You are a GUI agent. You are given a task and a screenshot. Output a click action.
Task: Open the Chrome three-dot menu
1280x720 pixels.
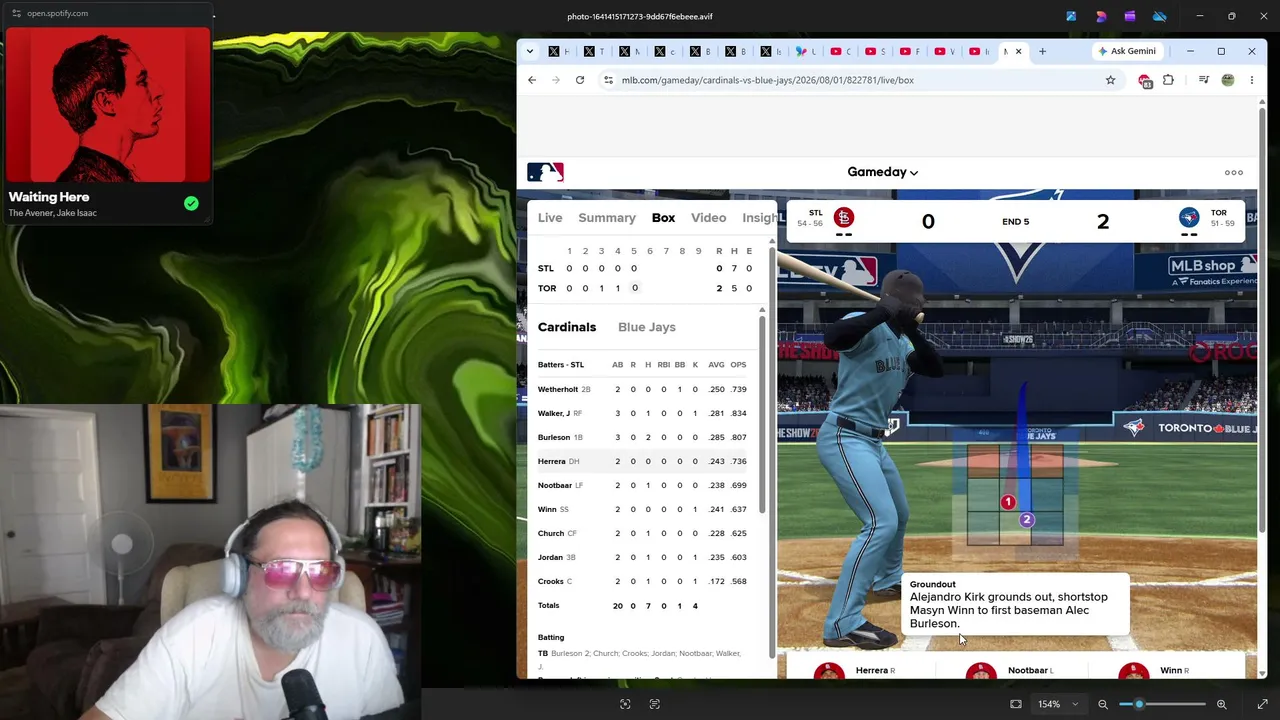pos(1251,80)
